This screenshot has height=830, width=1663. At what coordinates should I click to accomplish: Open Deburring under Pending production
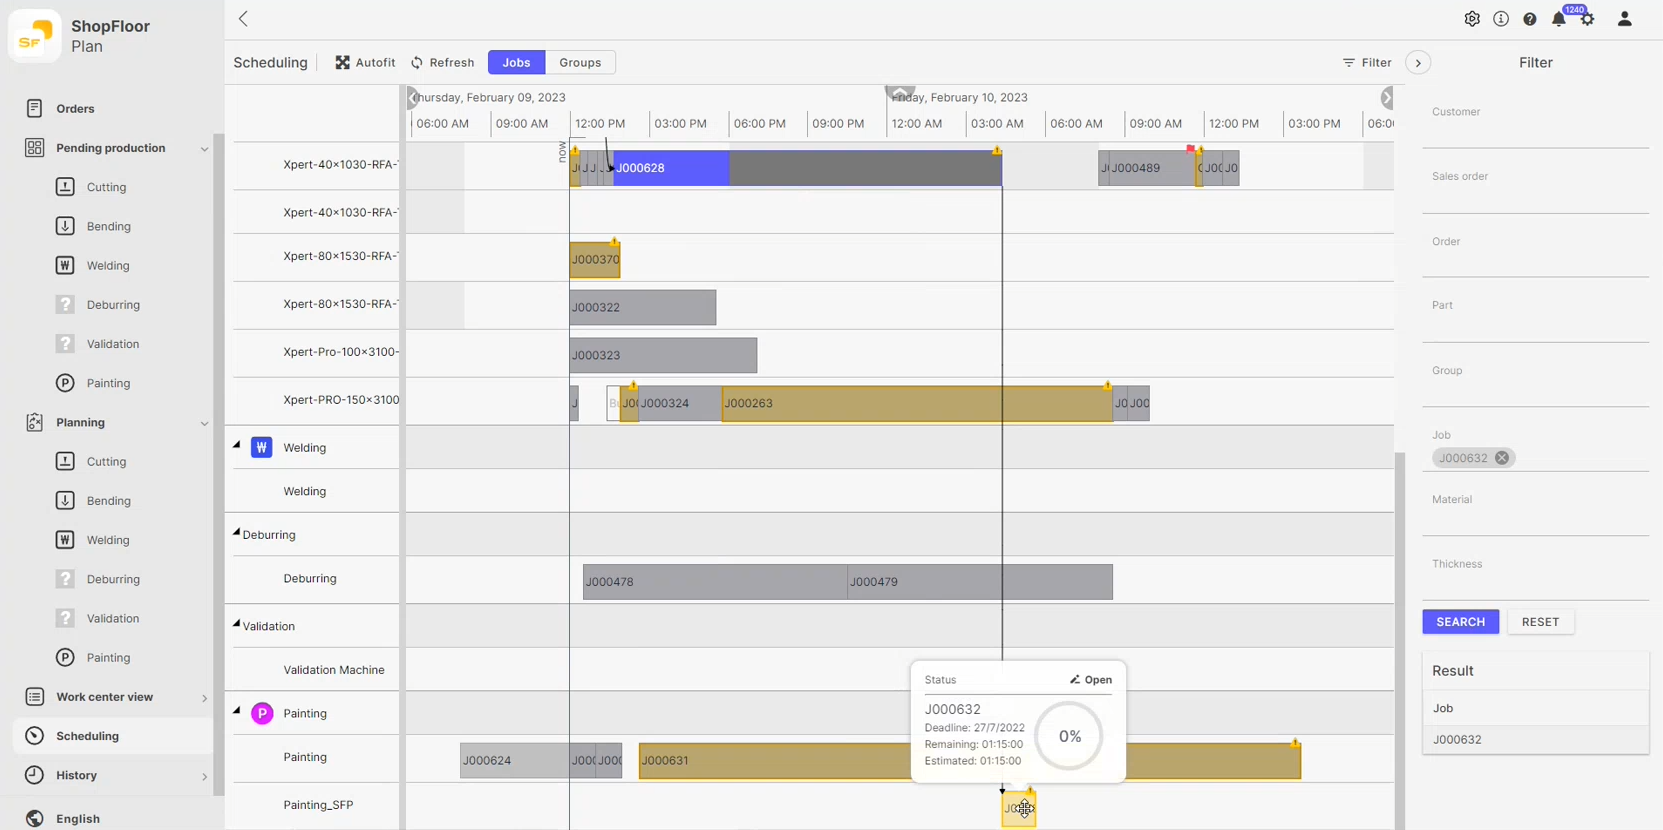pos(113,304)
